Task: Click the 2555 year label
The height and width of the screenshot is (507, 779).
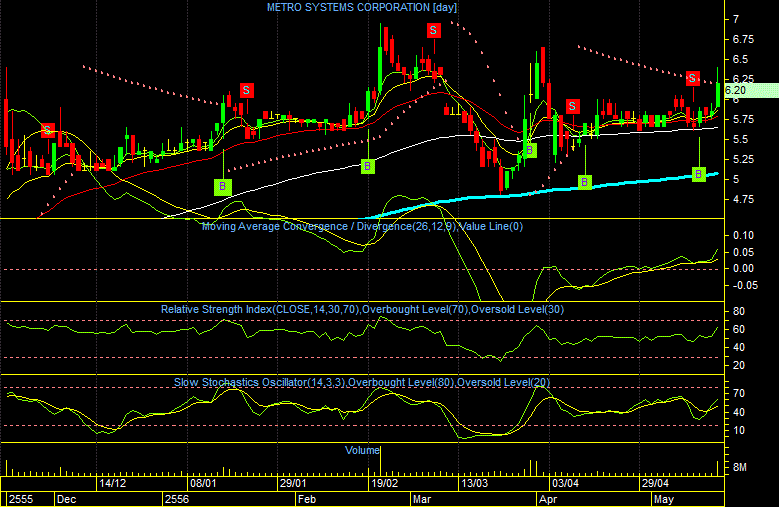Action: point(21,499)
